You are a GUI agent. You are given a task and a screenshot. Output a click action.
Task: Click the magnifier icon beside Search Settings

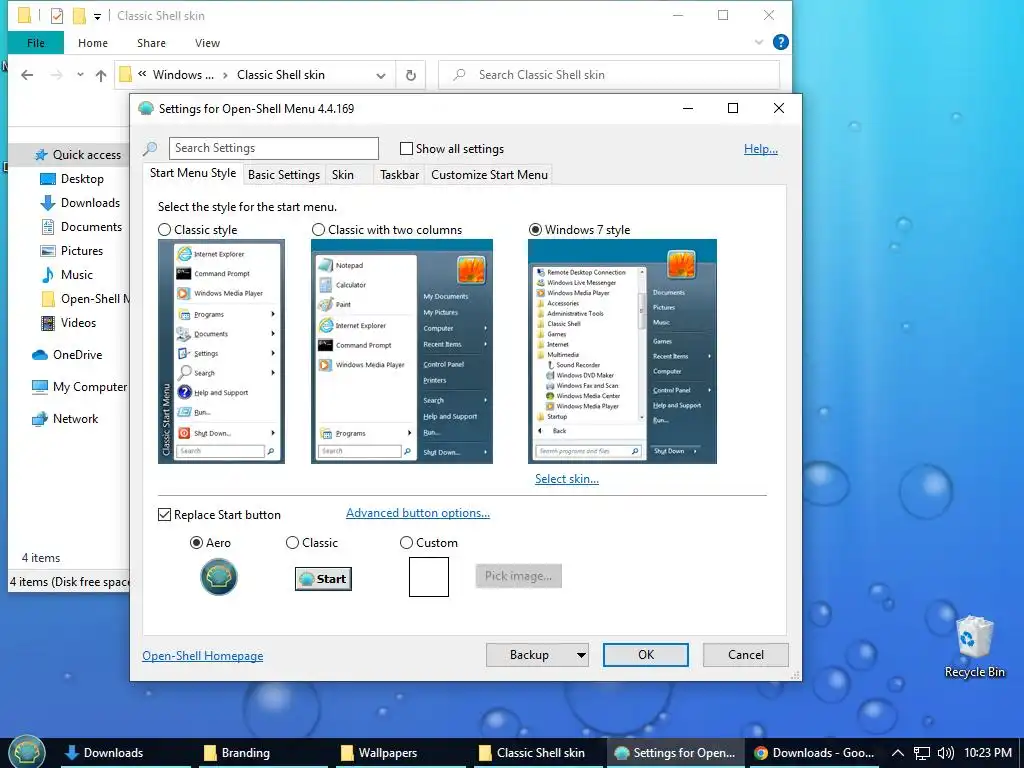click(x=150, y=149)
